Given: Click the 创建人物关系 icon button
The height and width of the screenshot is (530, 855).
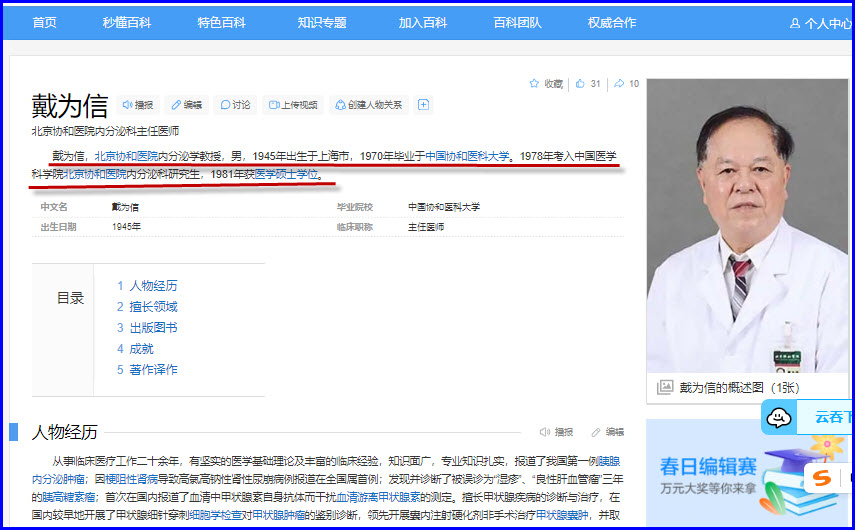Looking at the screenshot, I should (340, 105).
